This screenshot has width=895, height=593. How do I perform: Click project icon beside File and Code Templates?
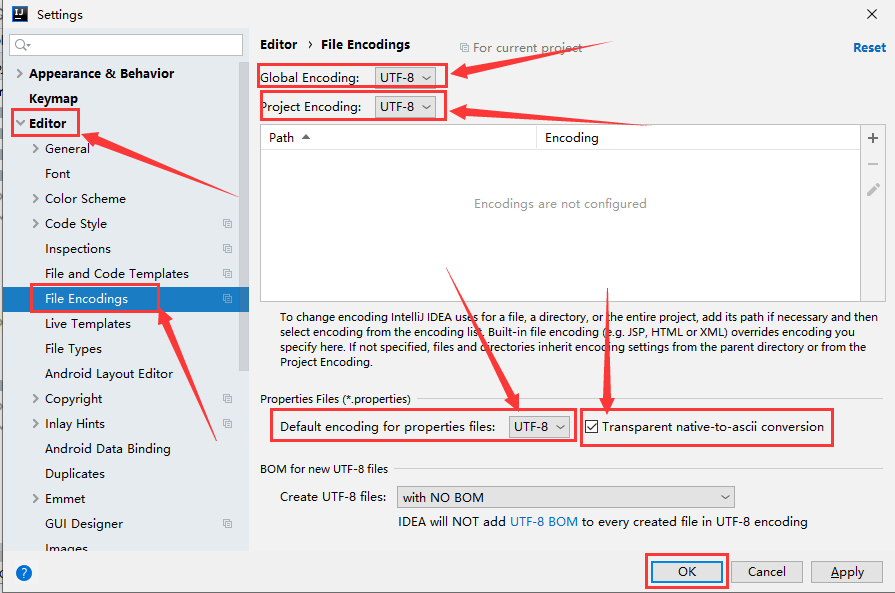click(227, 274)
